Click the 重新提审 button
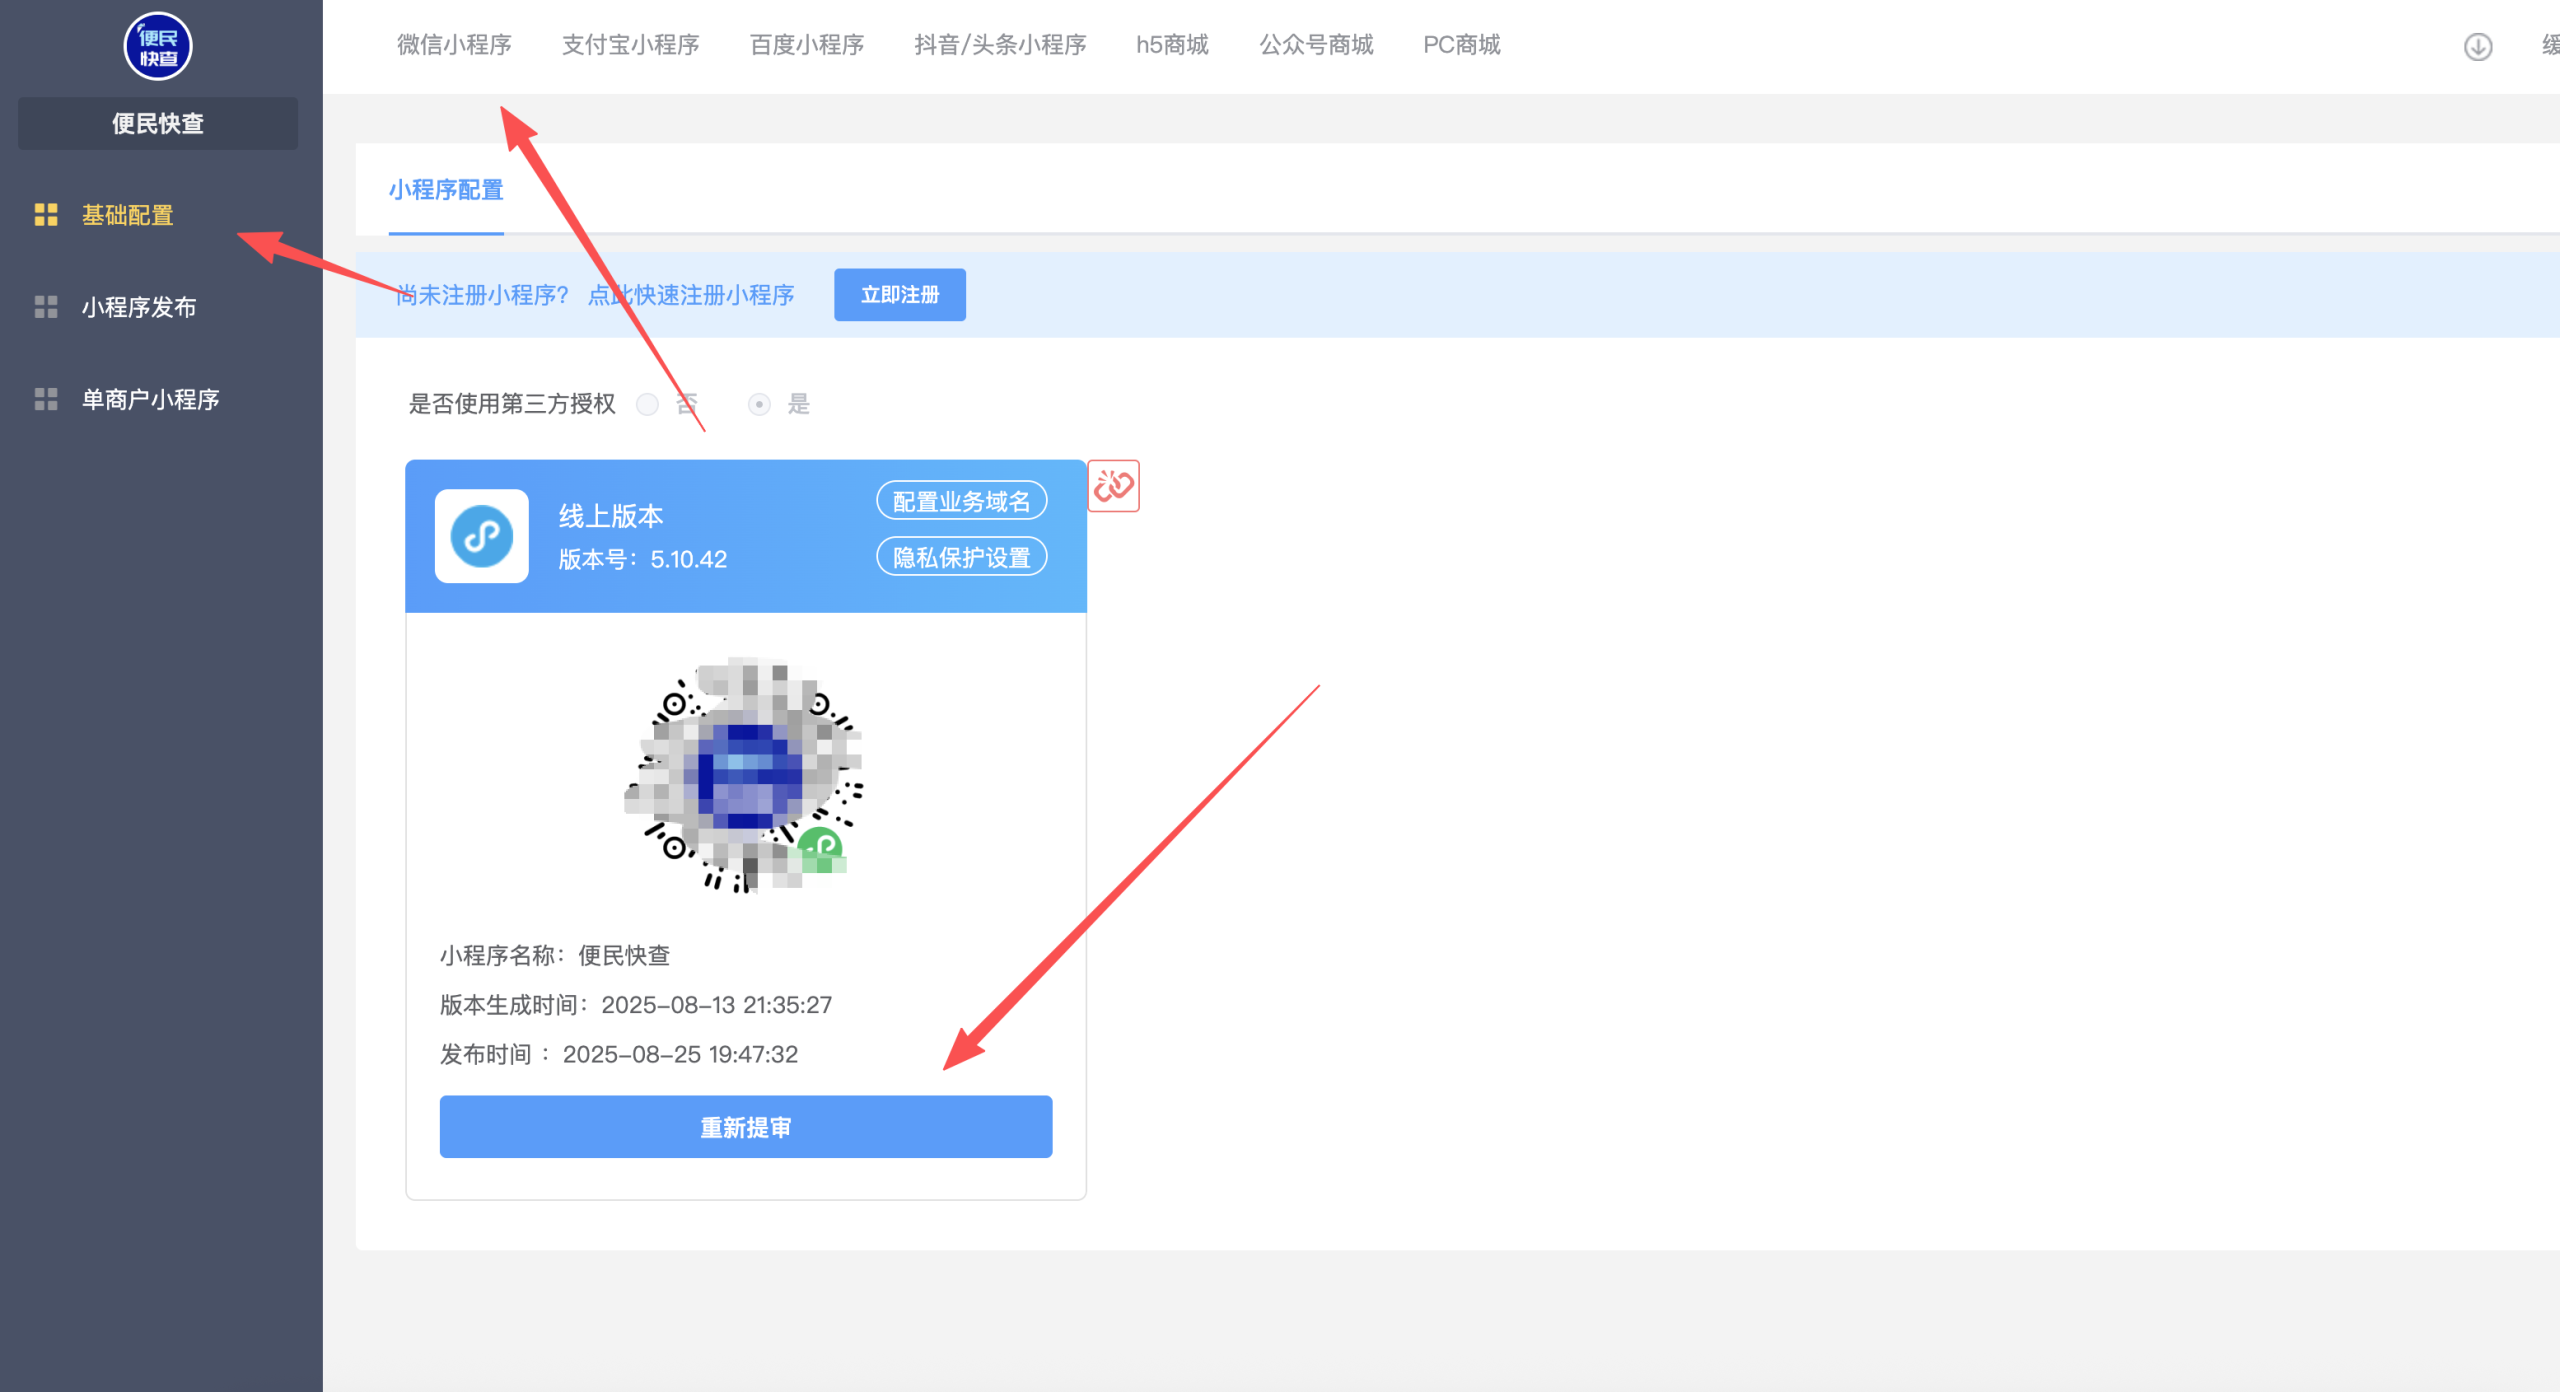This screenshot has width=2560, height=1392. point(746,1127)
